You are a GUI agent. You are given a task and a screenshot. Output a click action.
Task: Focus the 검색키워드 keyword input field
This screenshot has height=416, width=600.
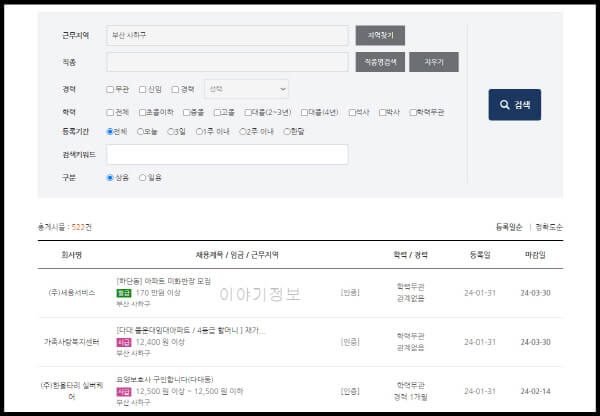227,155
